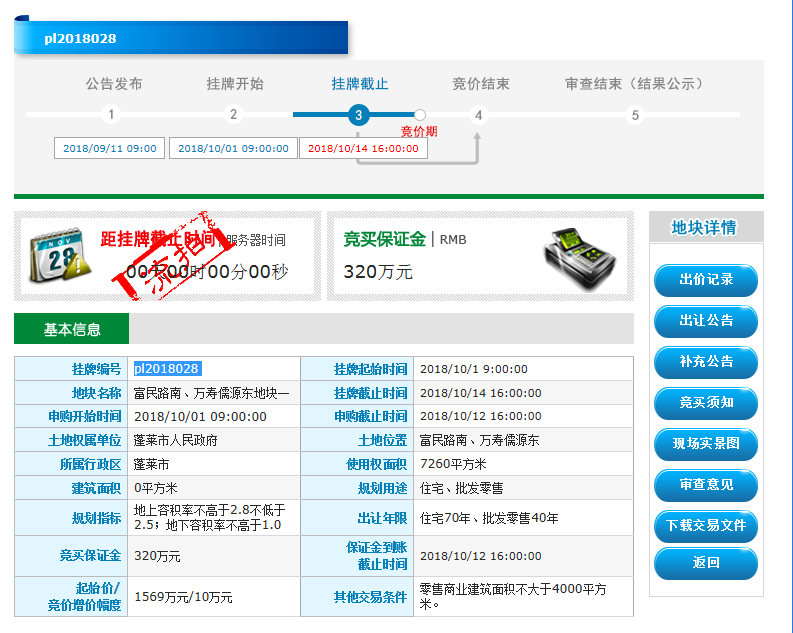
Task: Open 审查意见 review opinions
Action: tap(706, 485)
